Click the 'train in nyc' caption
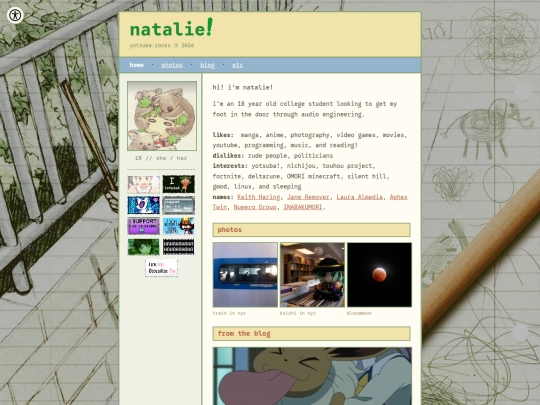 pyautogui.click(x=229, y=313)
